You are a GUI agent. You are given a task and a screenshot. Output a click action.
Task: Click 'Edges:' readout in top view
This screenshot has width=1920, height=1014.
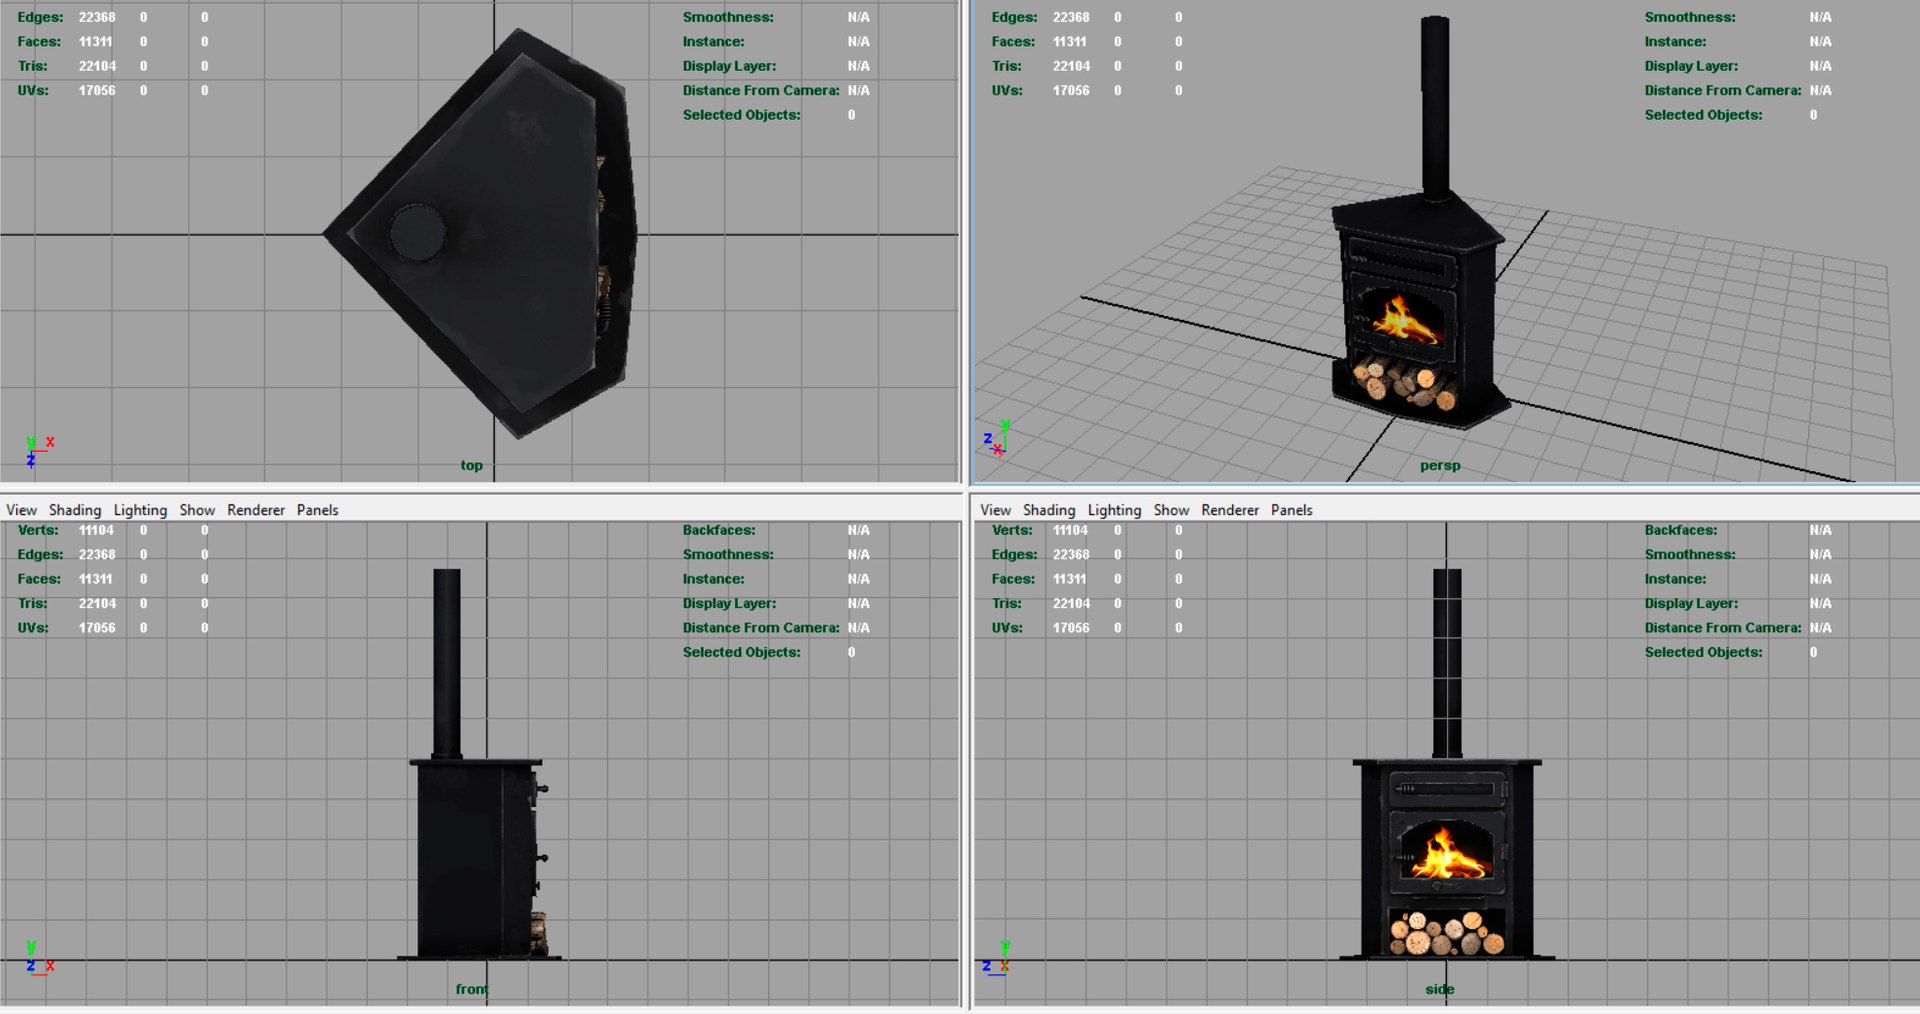pos(40,17)
